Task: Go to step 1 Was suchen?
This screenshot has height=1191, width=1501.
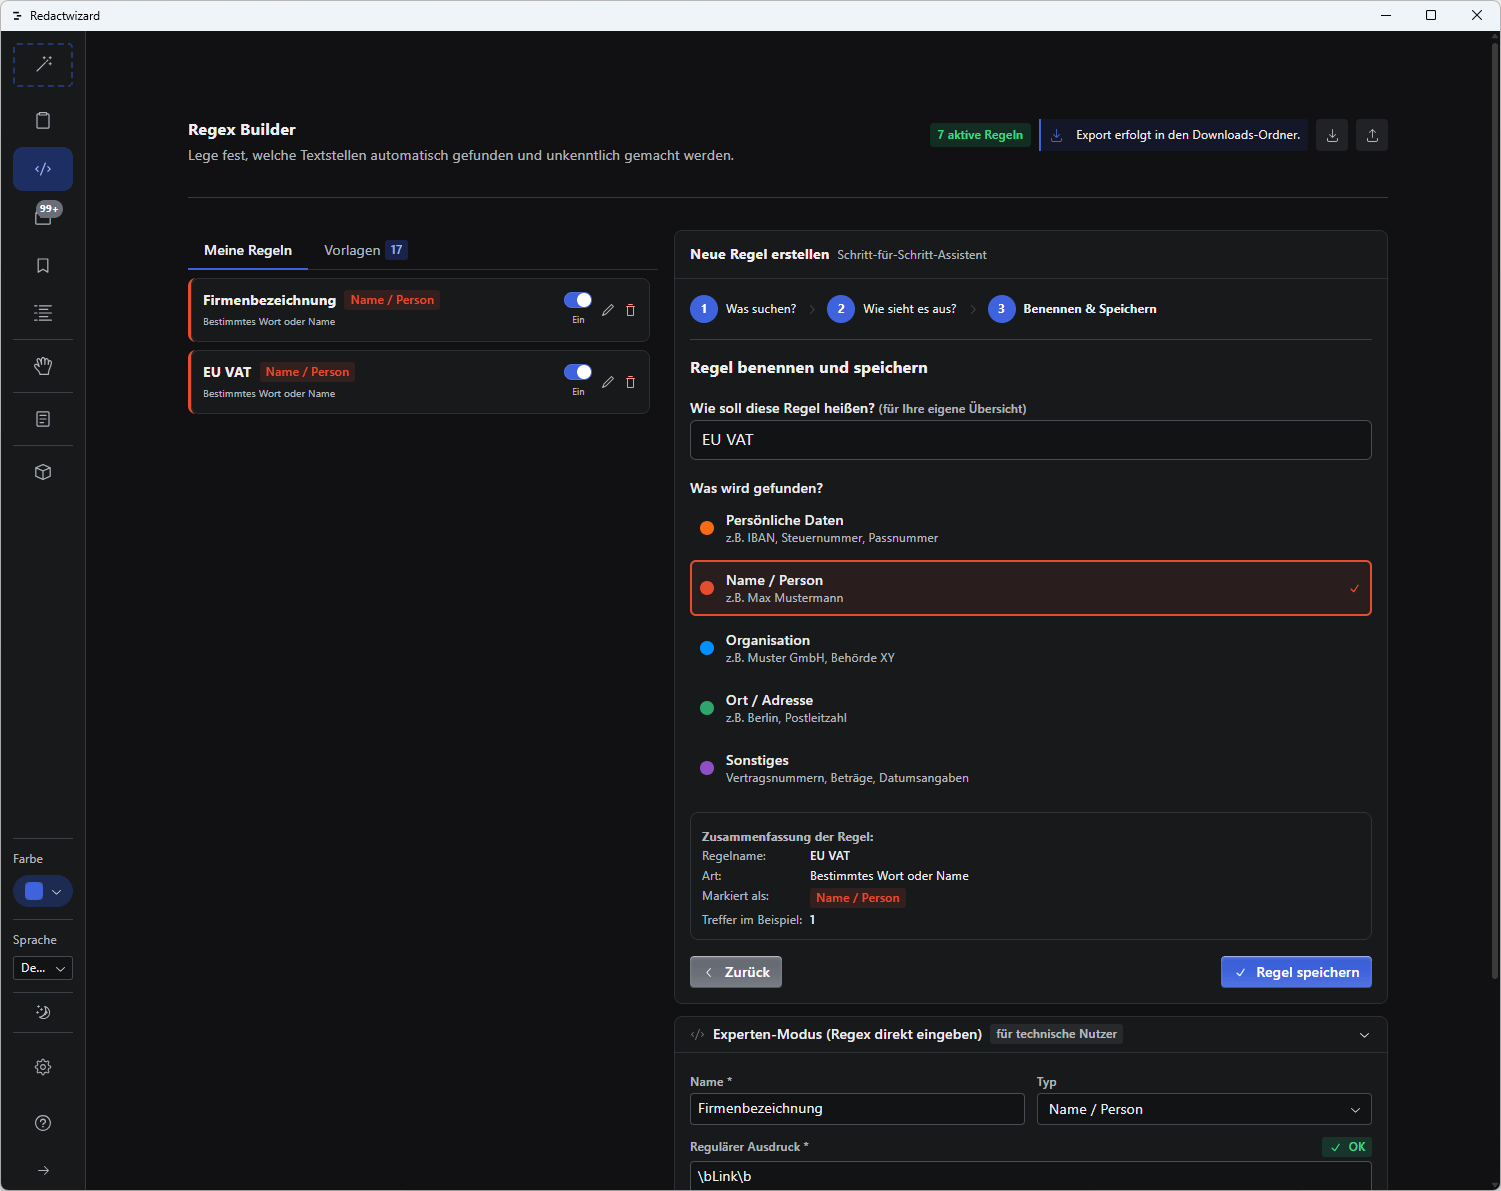Action: [x=743, y=309]
